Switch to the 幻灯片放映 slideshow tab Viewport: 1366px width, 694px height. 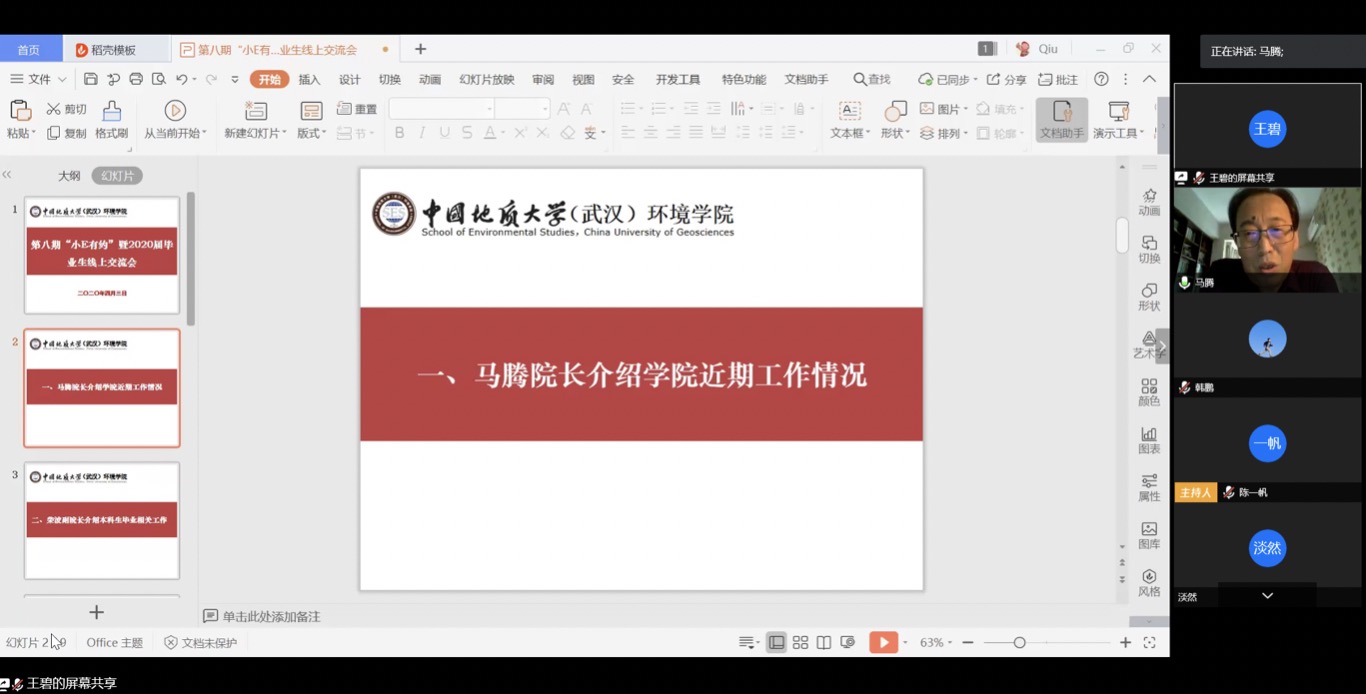(486, 80)
